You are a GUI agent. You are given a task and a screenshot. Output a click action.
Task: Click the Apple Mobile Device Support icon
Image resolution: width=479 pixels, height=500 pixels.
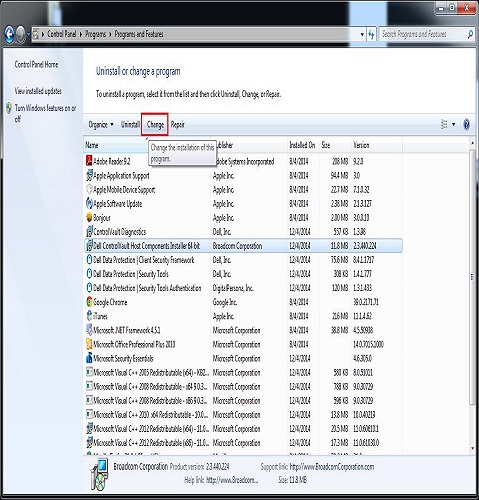coord(89,189)
